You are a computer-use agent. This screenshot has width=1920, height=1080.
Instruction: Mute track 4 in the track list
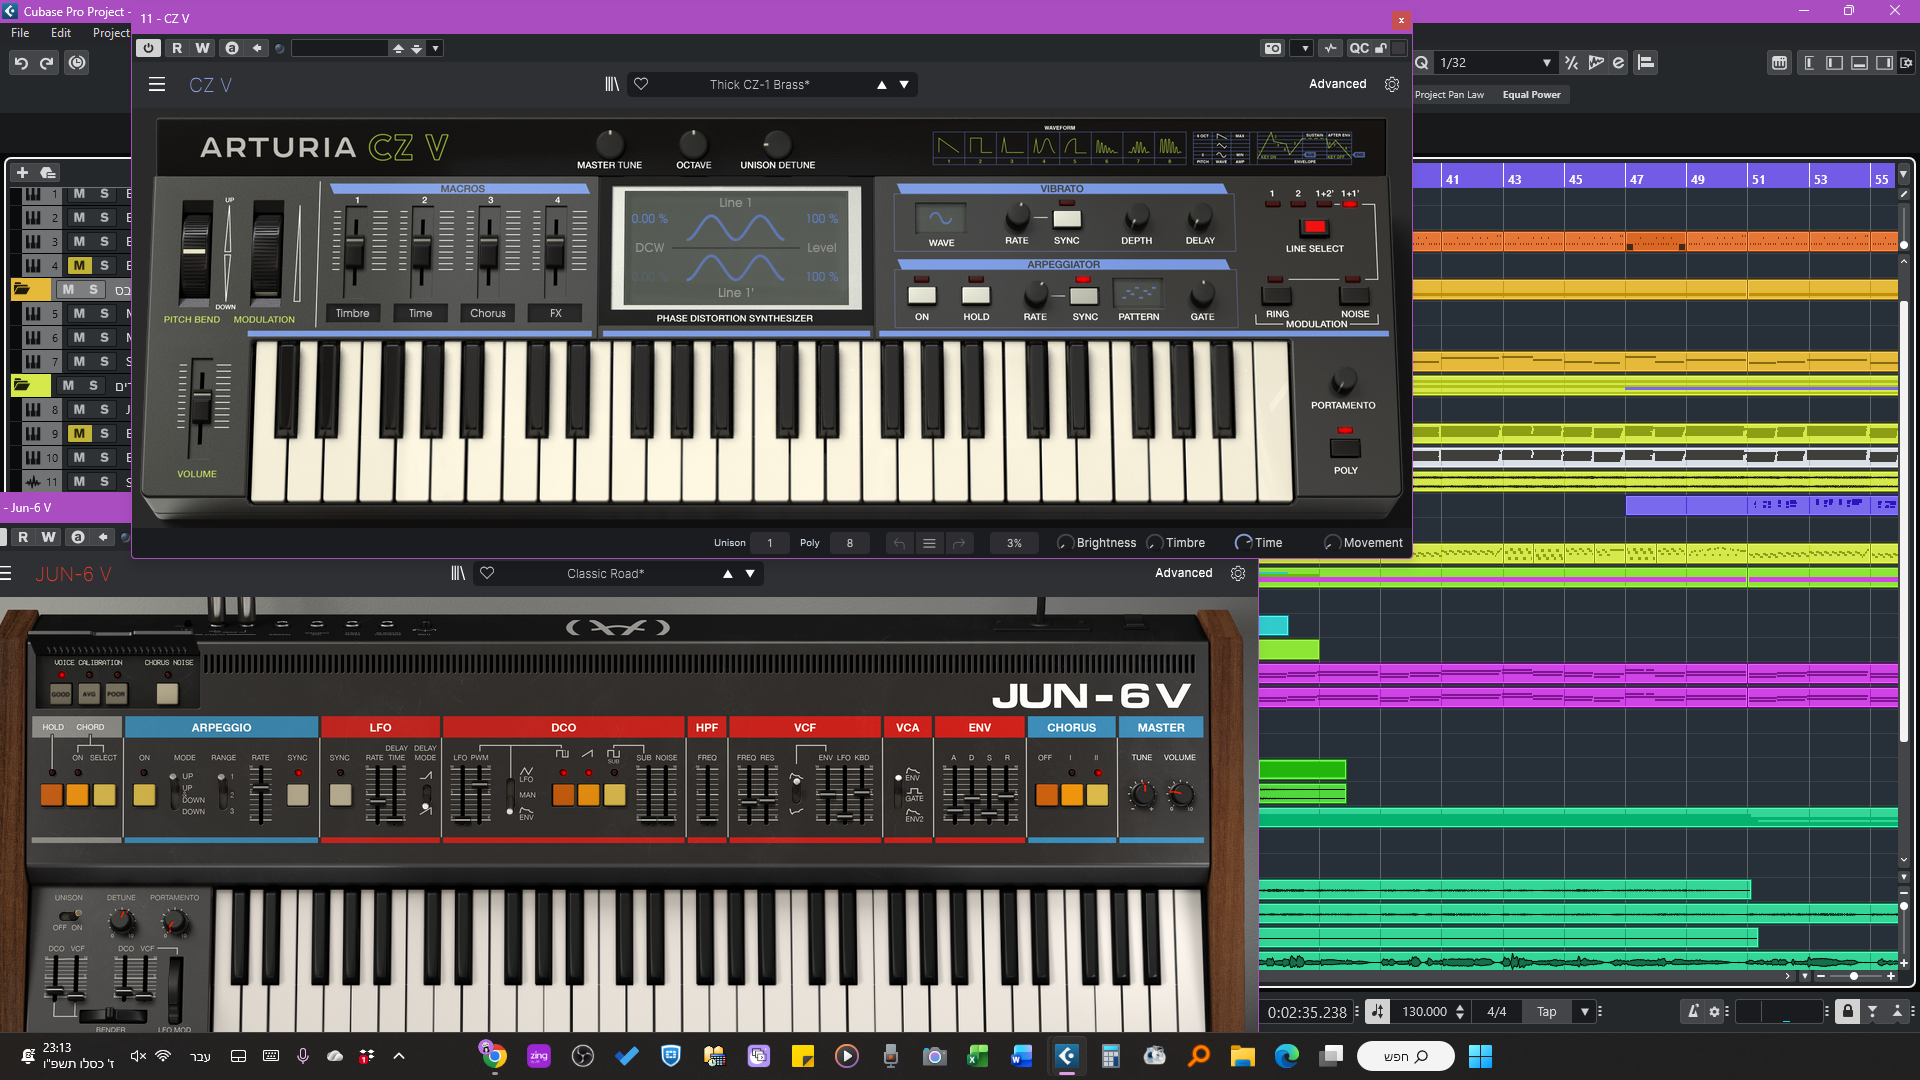(x=79, y=265)
